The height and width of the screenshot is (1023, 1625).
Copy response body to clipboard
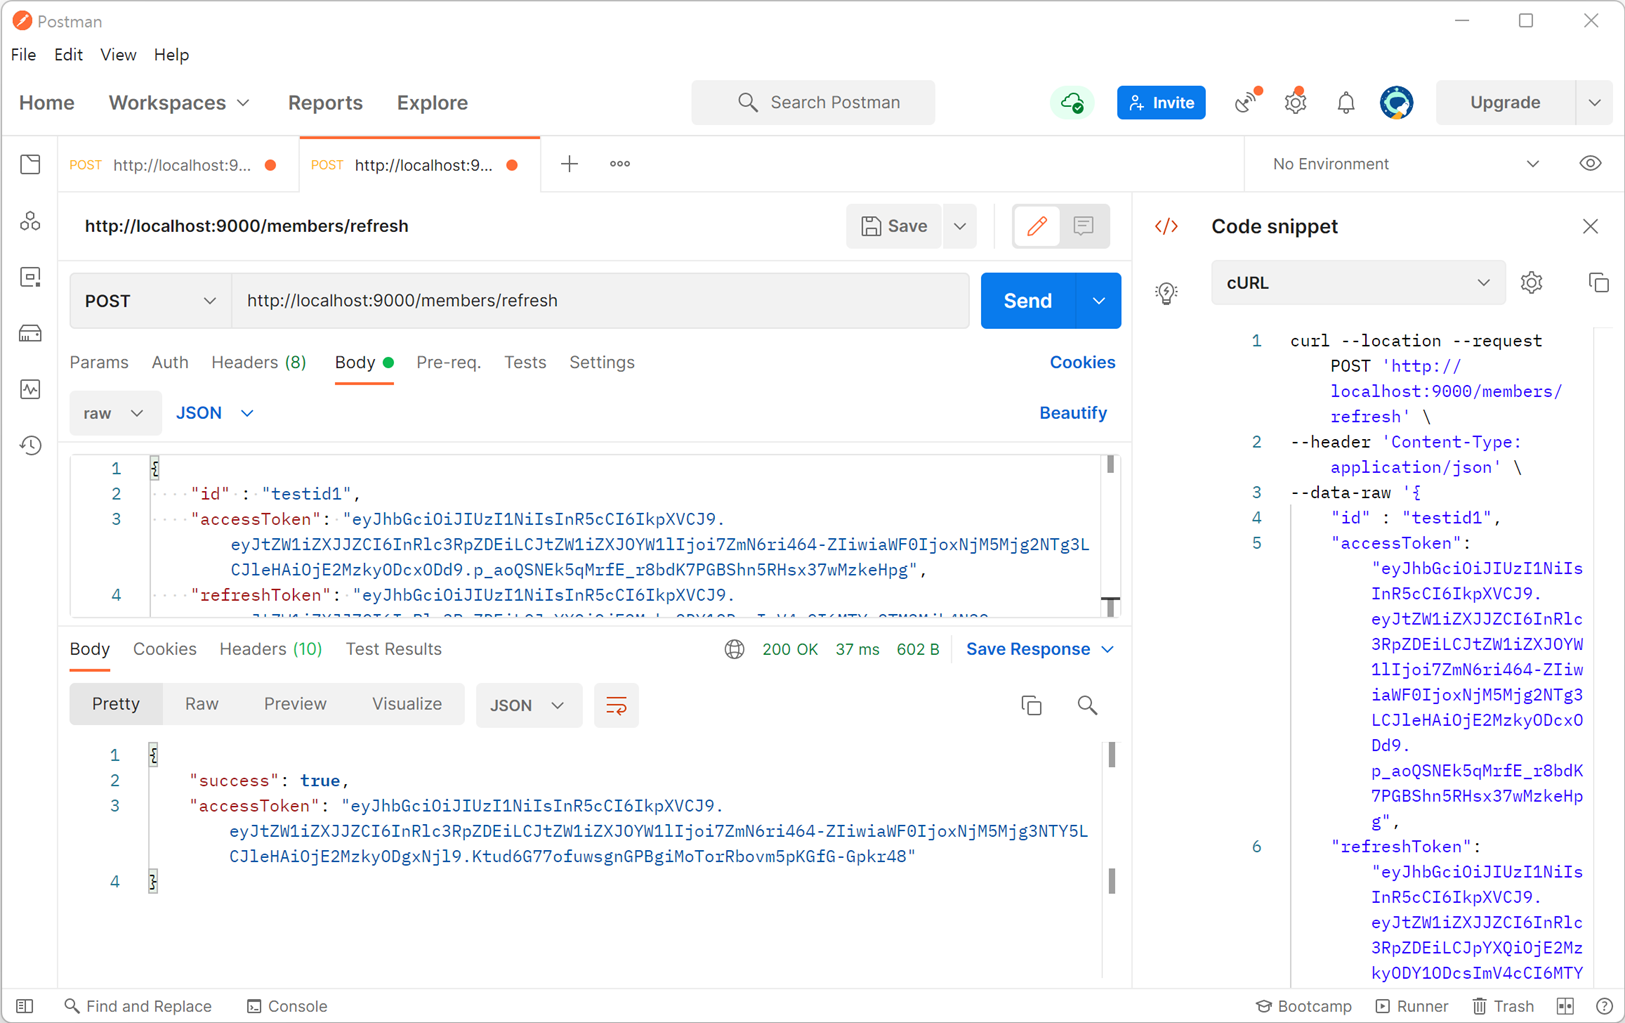coord(1031,706)
